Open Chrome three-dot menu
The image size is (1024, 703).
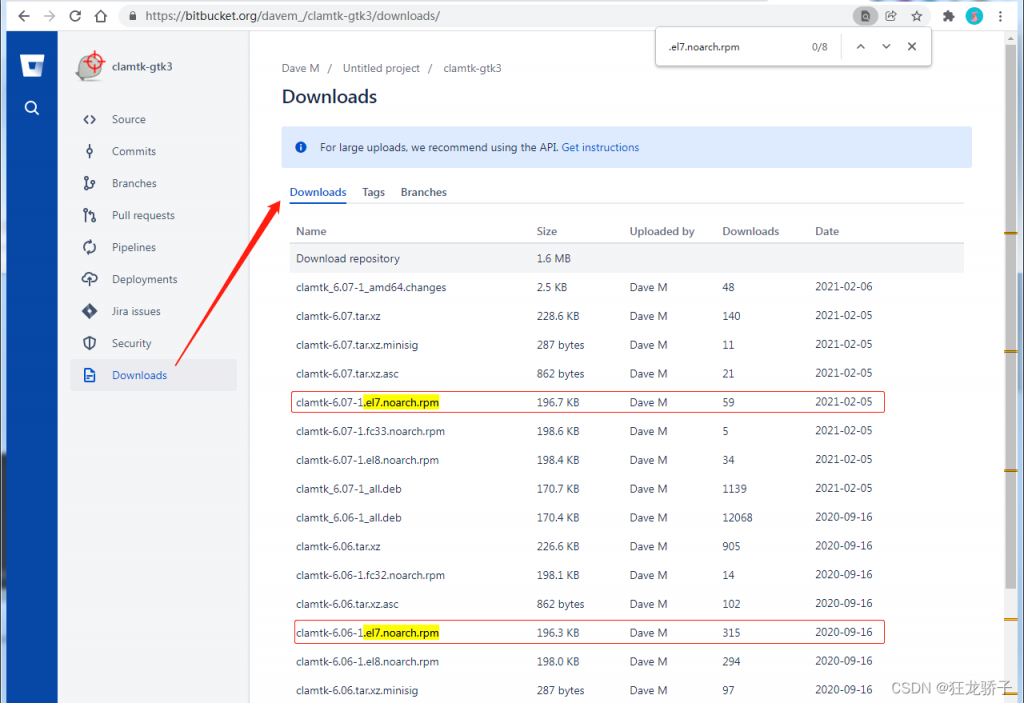(1001, 16)
